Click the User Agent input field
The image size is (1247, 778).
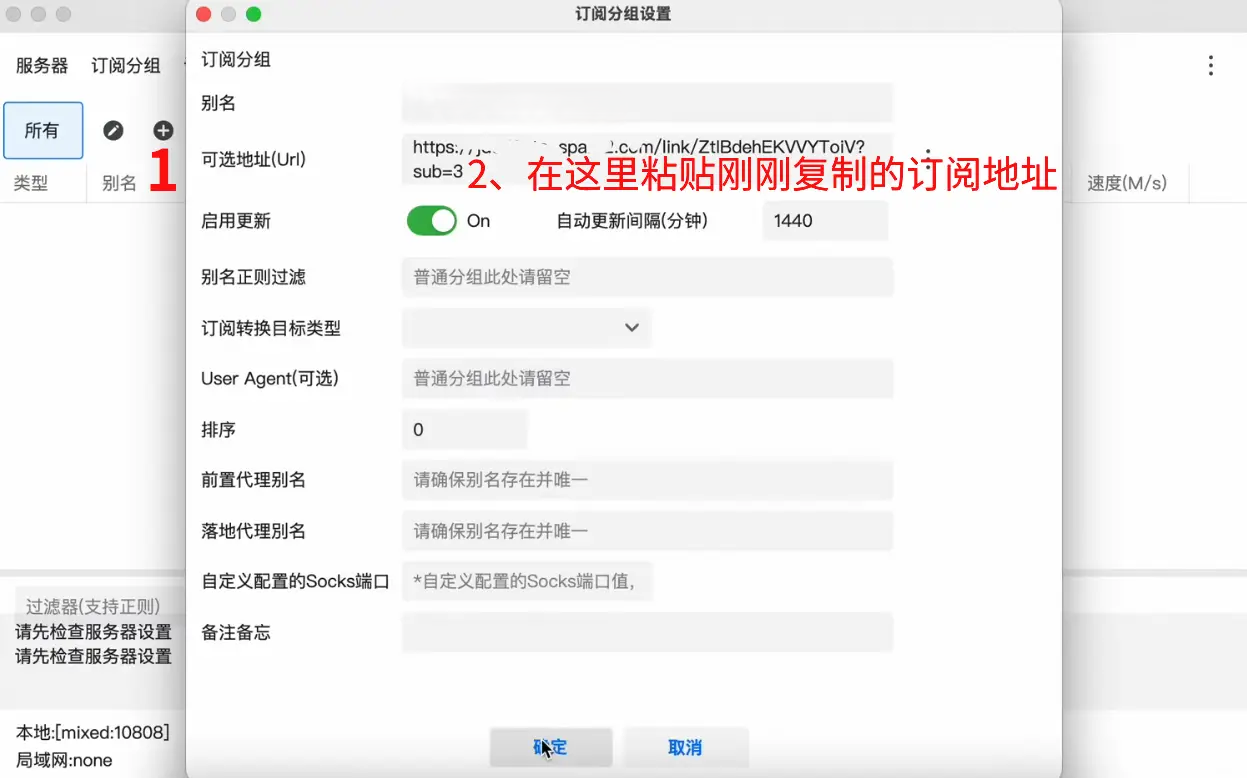[647, 379]
